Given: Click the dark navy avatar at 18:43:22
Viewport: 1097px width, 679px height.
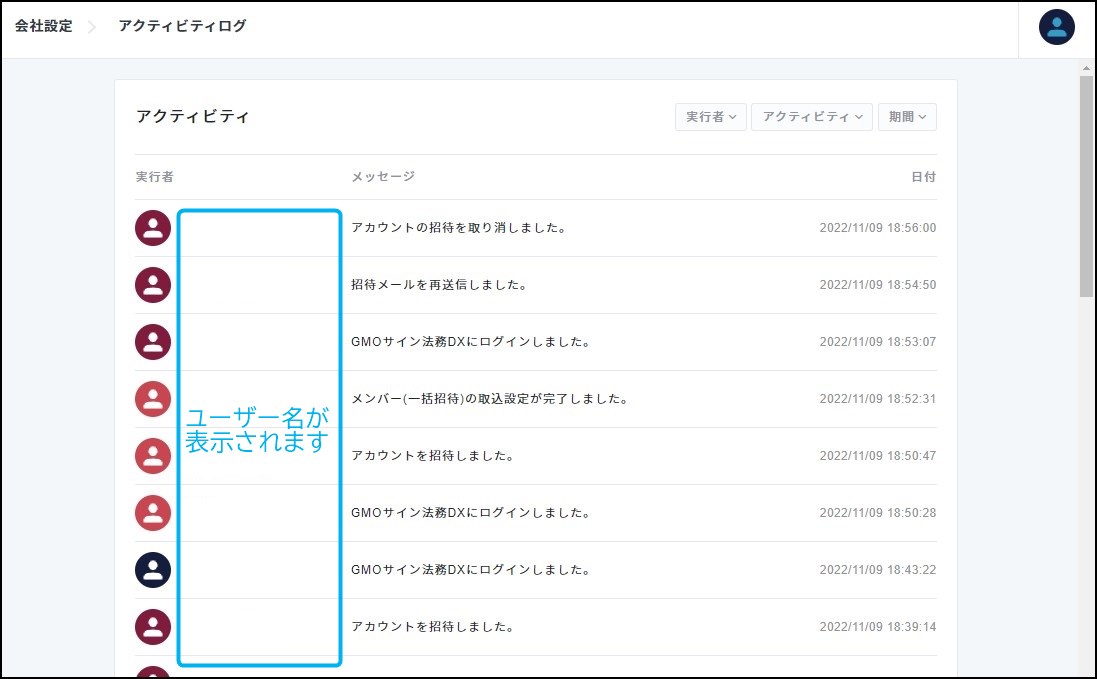Looking at the screenshot, I should [x=153, y=570].
